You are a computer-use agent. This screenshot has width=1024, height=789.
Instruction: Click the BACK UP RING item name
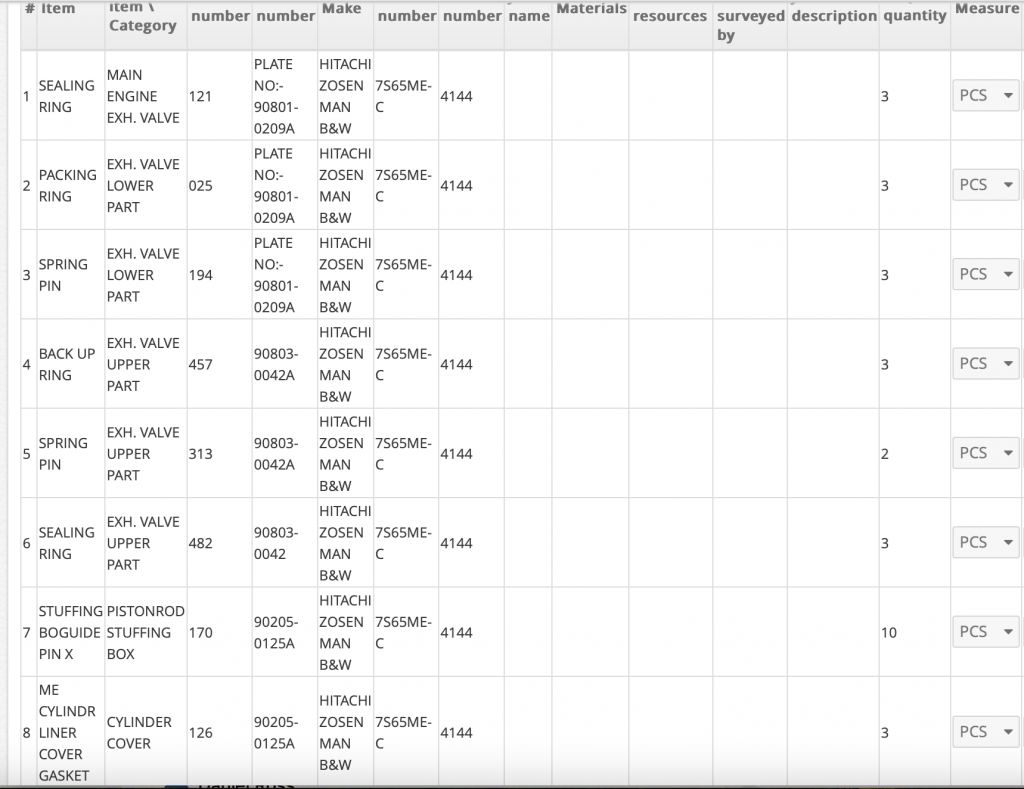(67, 364)
